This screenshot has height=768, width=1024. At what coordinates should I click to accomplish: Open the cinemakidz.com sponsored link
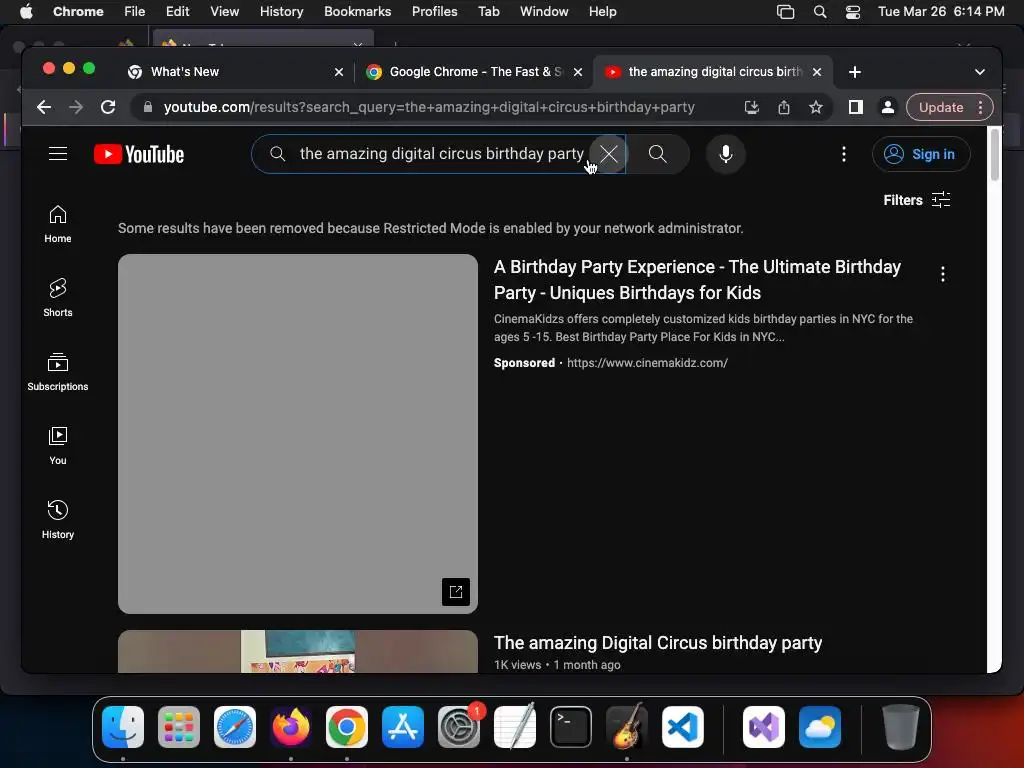pos(647,363)
